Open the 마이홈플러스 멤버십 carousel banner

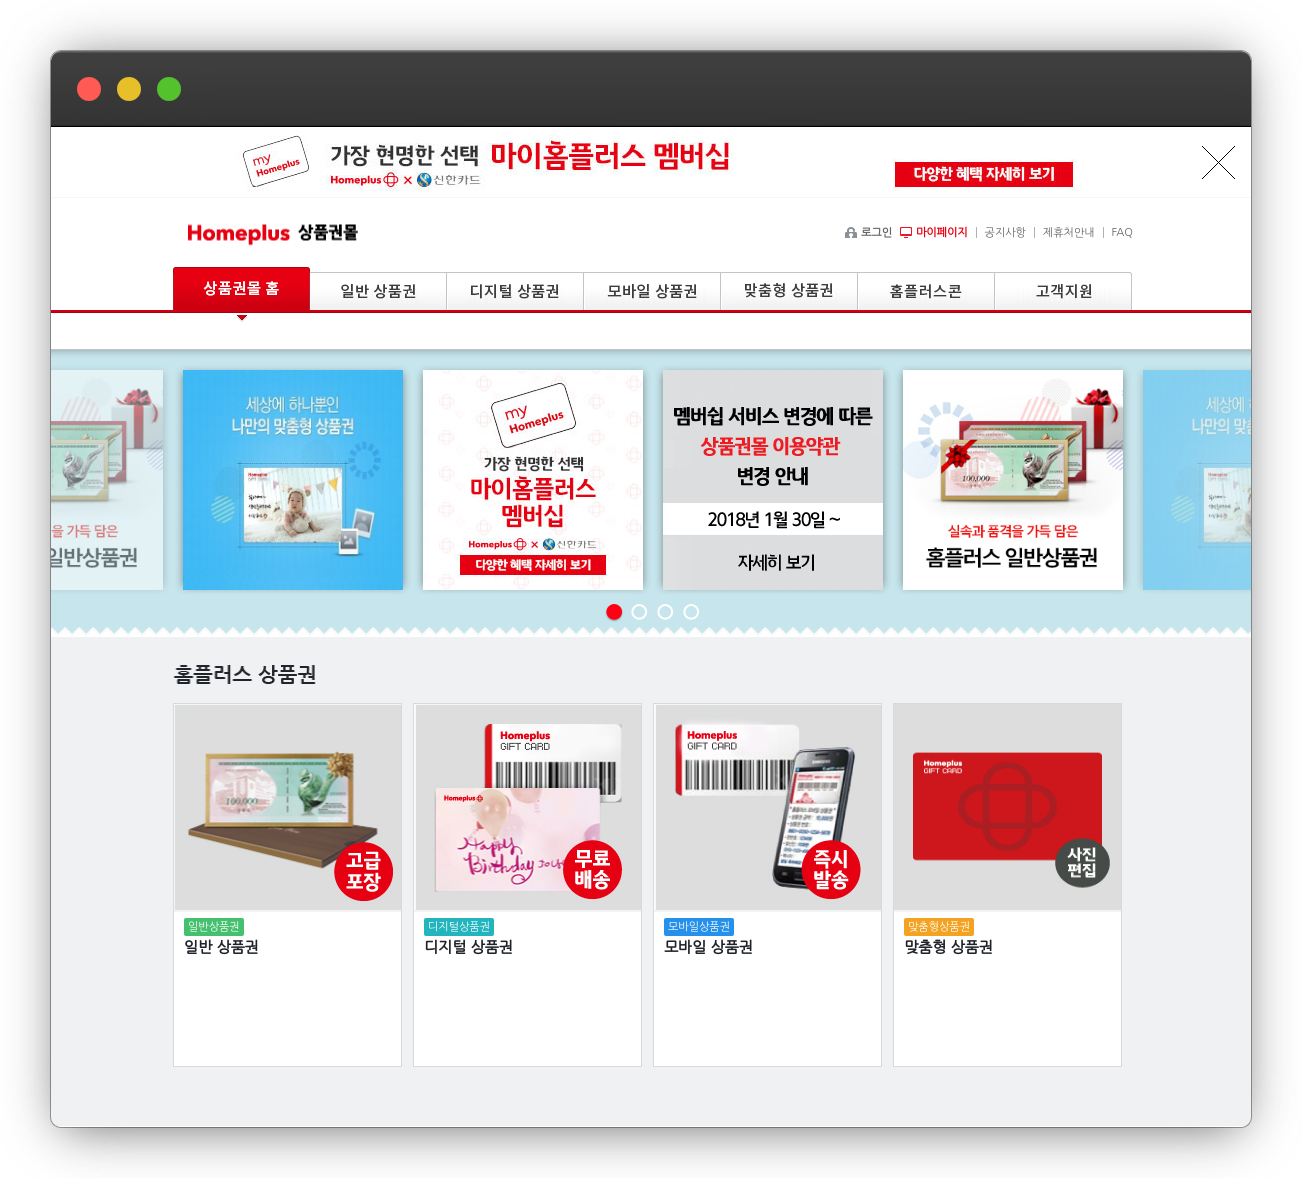pyautogui.click(x=533, y=480)
